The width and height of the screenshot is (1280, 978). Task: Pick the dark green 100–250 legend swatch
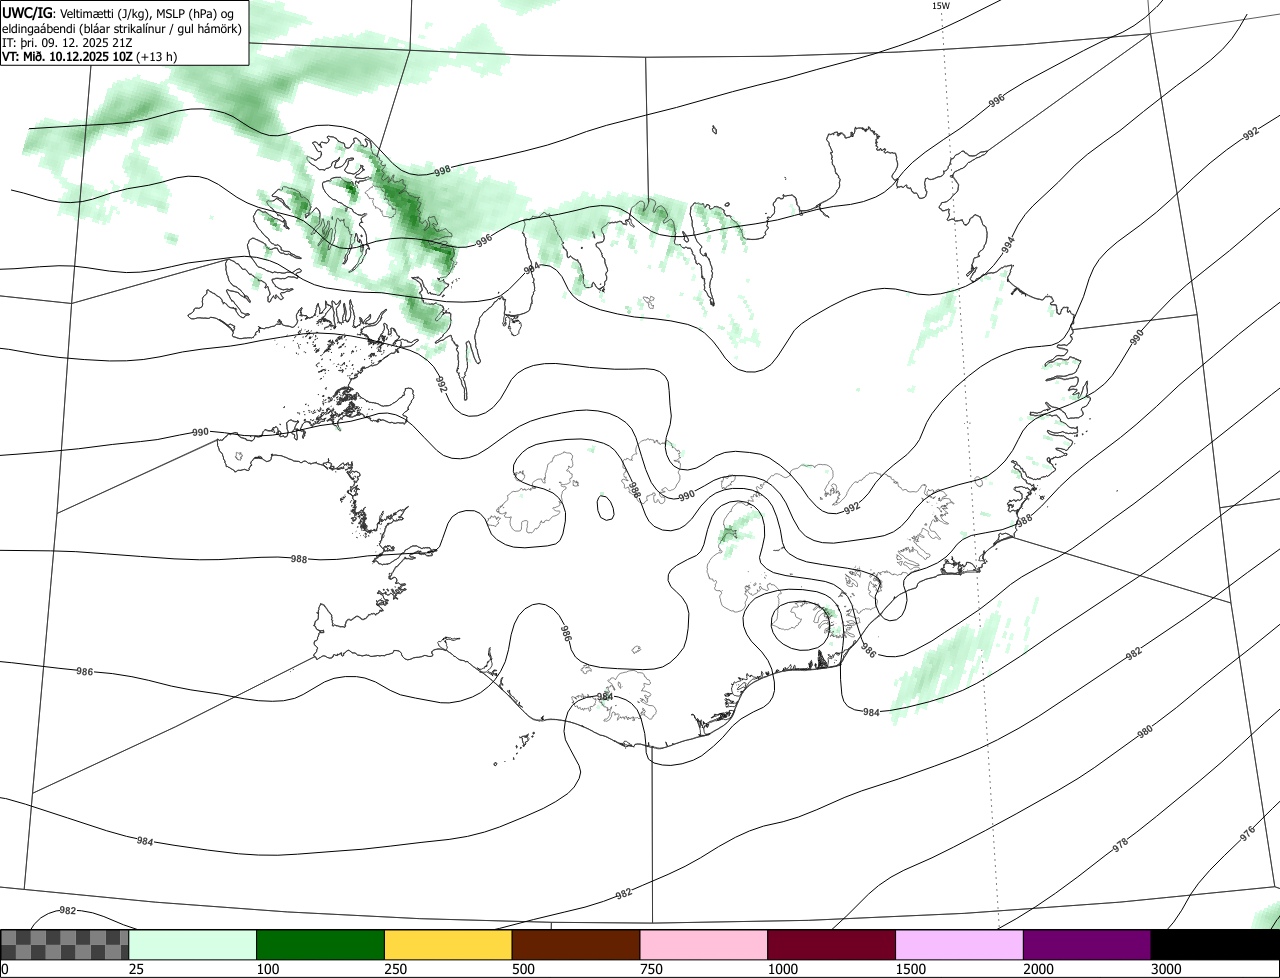point(321,945)
